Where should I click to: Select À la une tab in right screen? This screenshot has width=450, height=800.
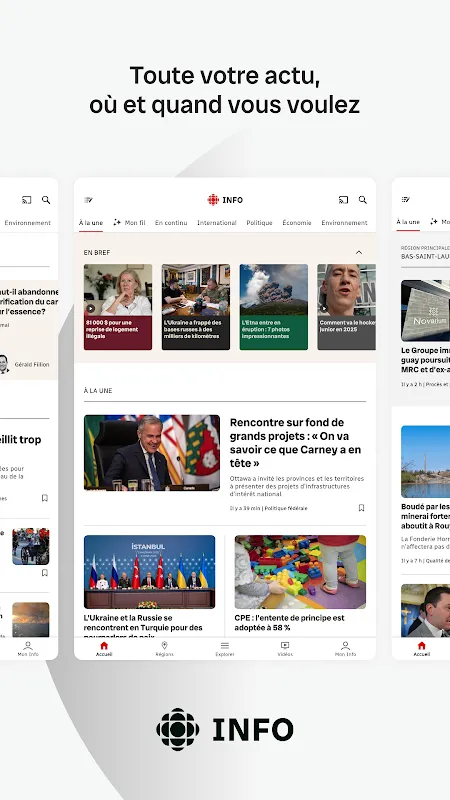(408, 222)
